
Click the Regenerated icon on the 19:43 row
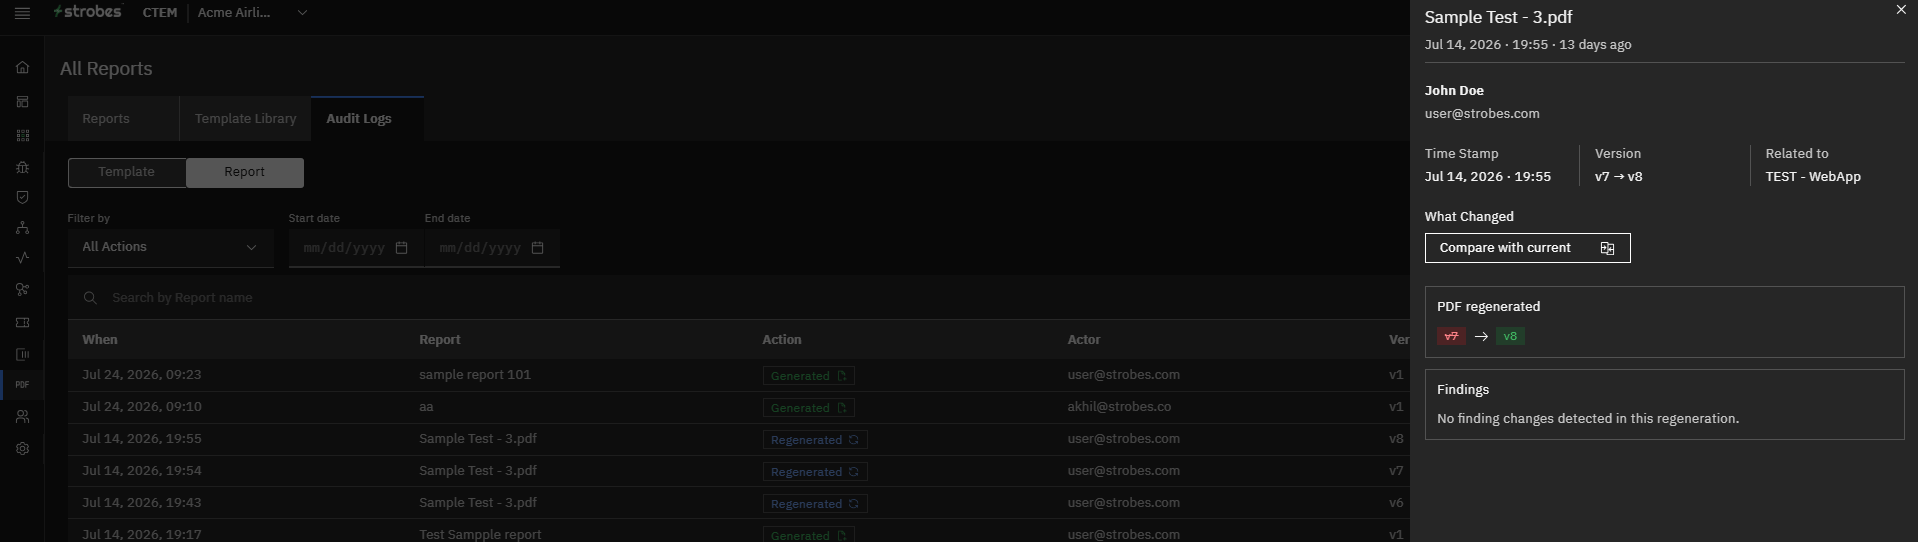tap(854, 504)
